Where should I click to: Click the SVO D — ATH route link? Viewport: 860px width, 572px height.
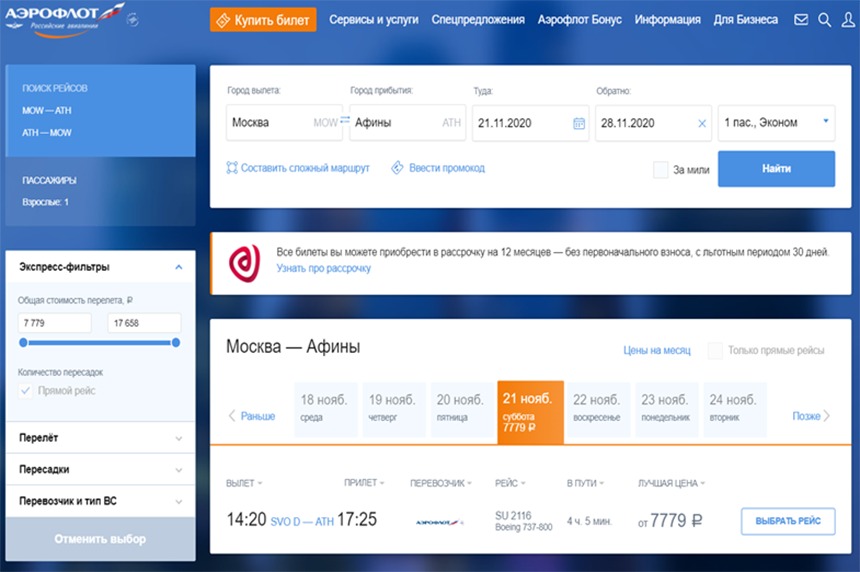pyautogui.click(x=302, y=522)
